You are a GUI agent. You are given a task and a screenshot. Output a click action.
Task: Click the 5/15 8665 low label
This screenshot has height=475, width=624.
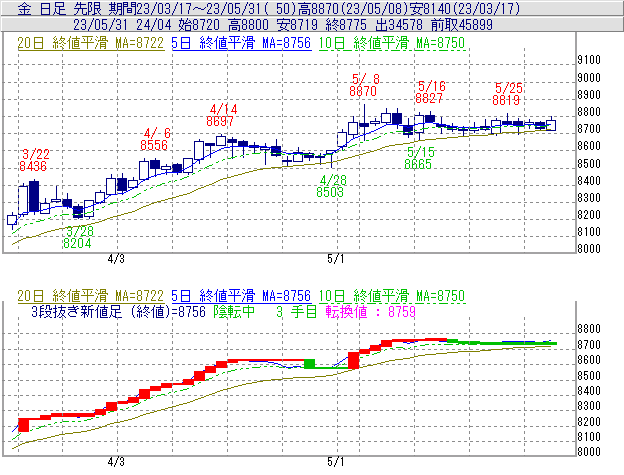(x=419, y=158)
